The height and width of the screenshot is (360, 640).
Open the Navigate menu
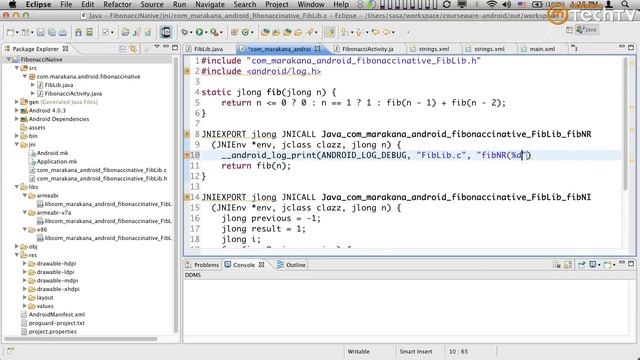click(x=210, y=4)
